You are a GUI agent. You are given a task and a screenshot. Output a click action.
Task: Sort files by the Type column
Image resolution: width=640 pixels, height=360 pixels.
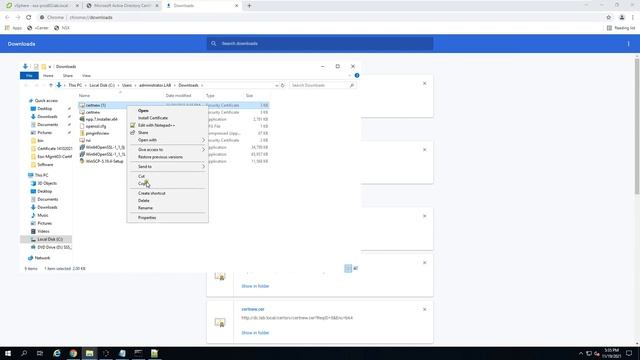[210, 96]
